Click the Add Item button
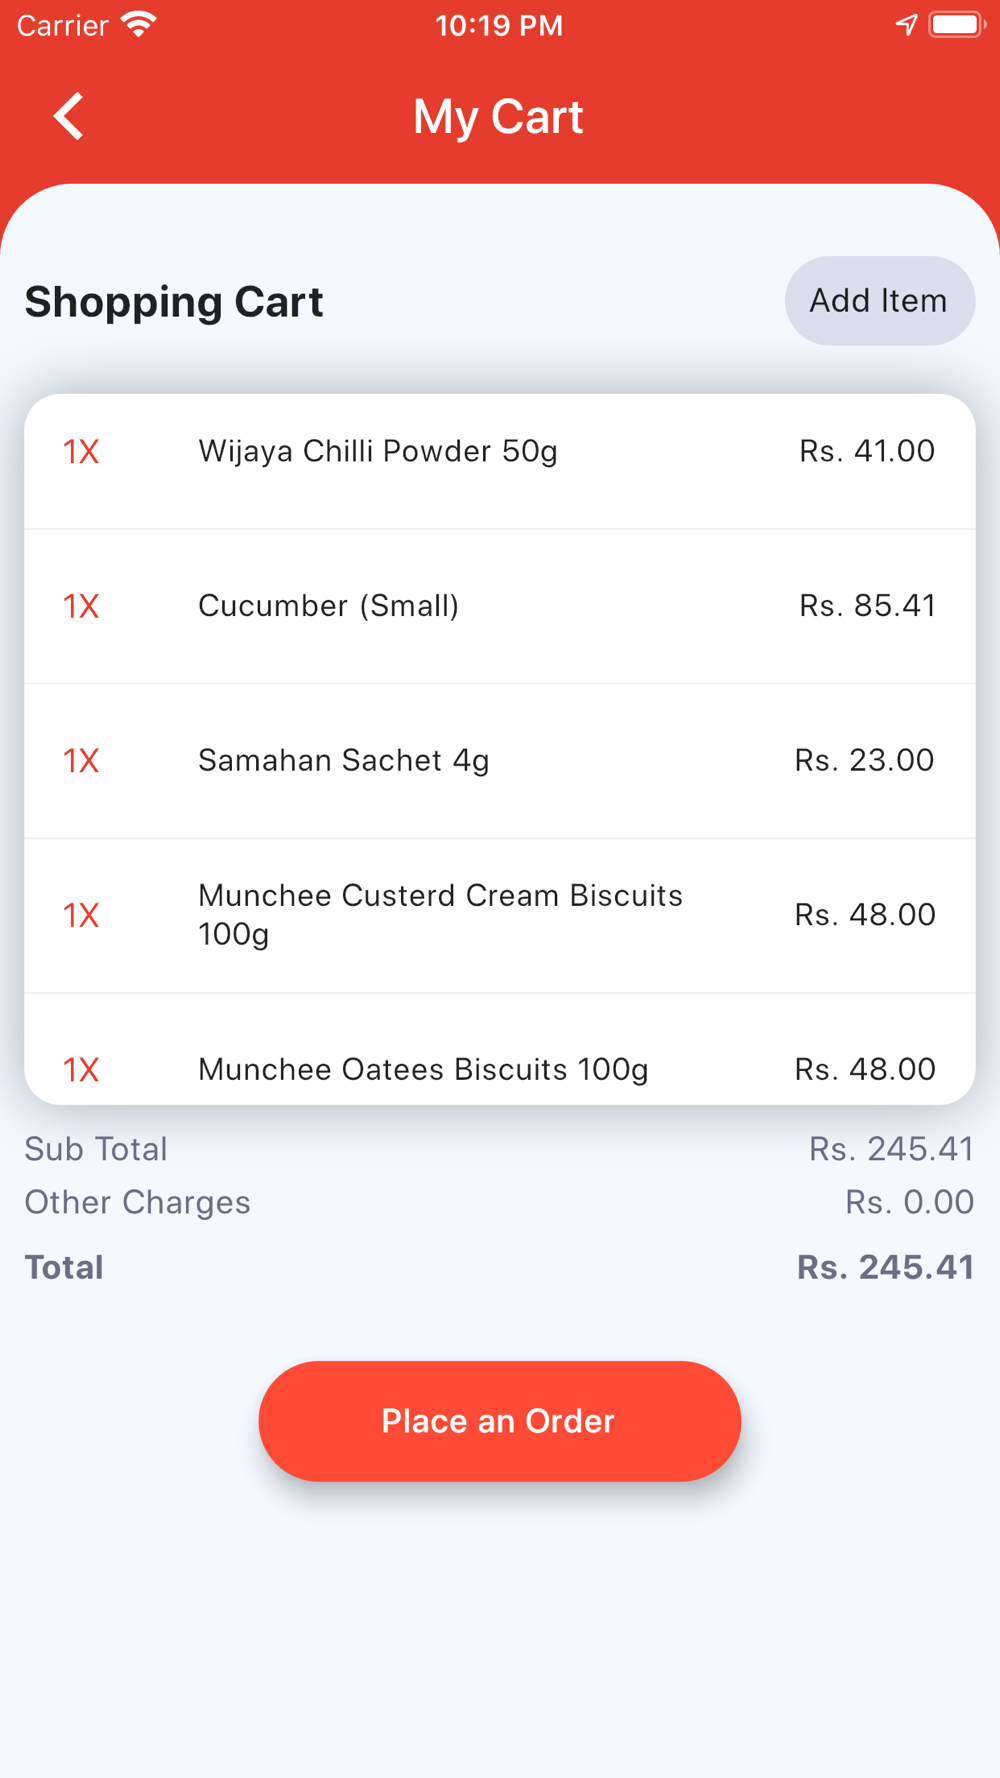Viewport: 1000px width, 1778px height. click(x=879, y=301)
